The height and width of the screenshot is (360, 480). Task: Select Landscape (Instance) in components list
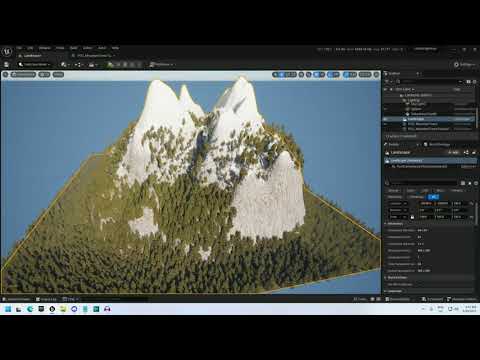(431, 160)
